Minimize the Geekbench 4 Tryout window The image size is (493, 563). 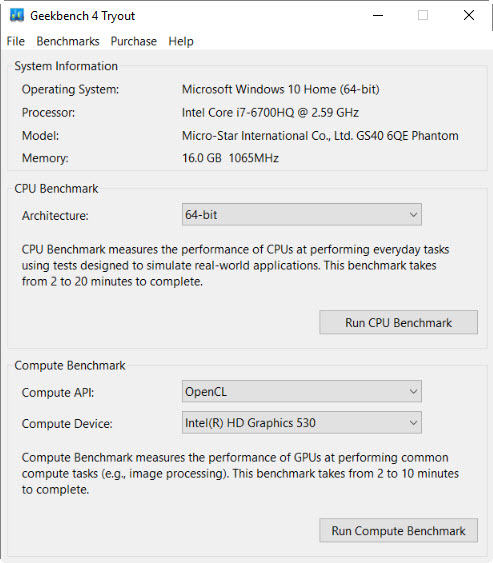(378, 15)
